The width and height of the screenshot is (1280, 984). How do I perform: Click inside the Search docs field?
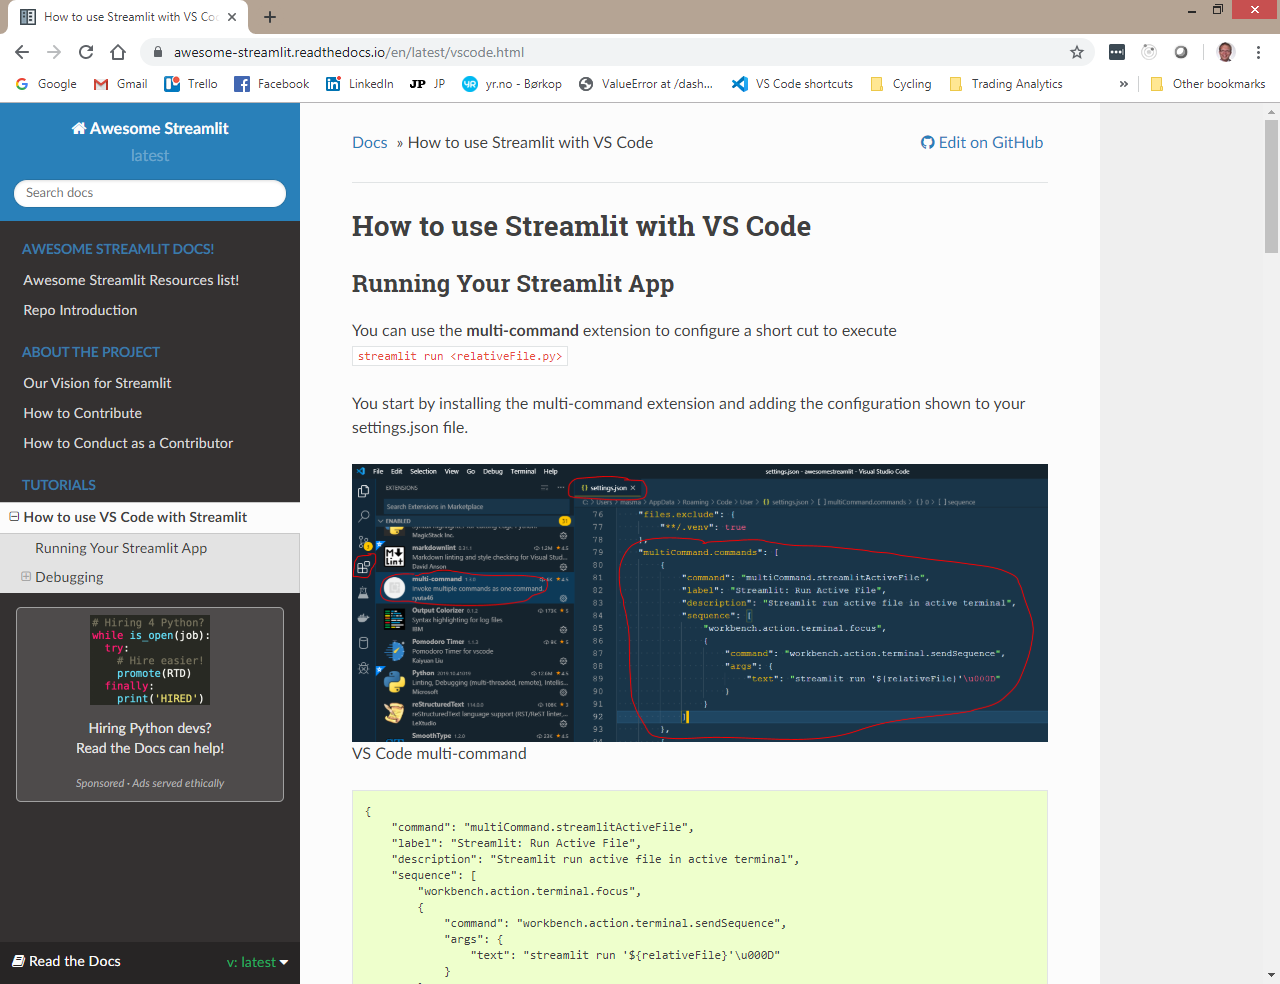[149, 192]
